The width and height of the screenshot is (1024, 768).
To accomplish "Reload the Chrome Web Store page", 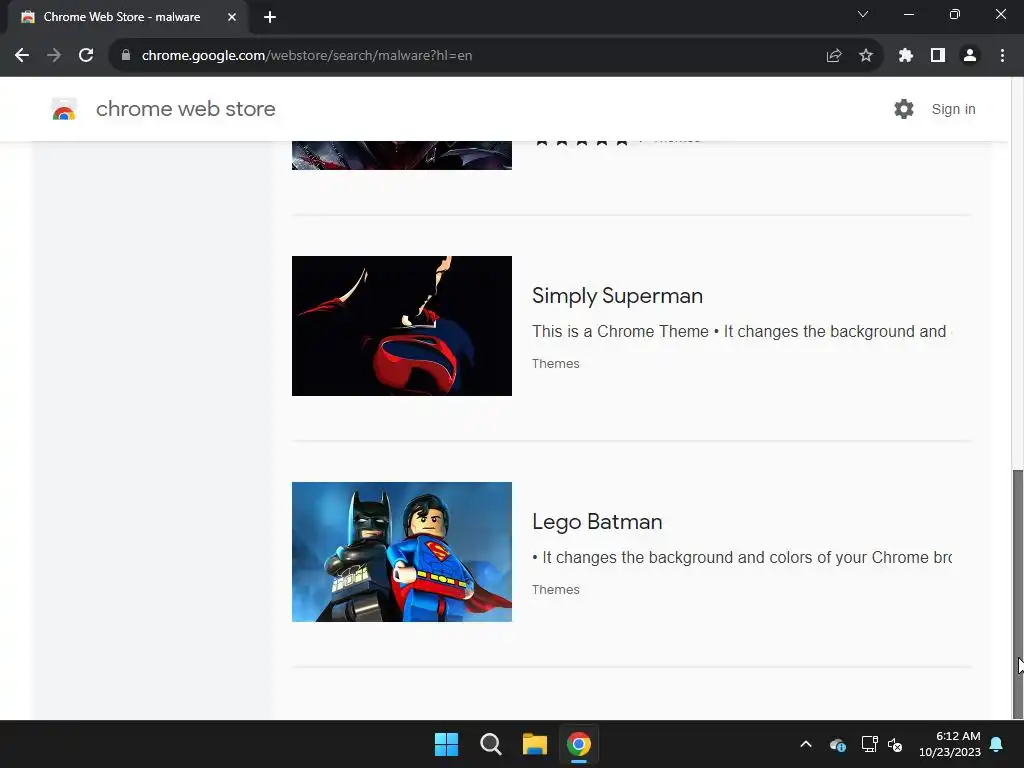I will click(x=86, y=56).
